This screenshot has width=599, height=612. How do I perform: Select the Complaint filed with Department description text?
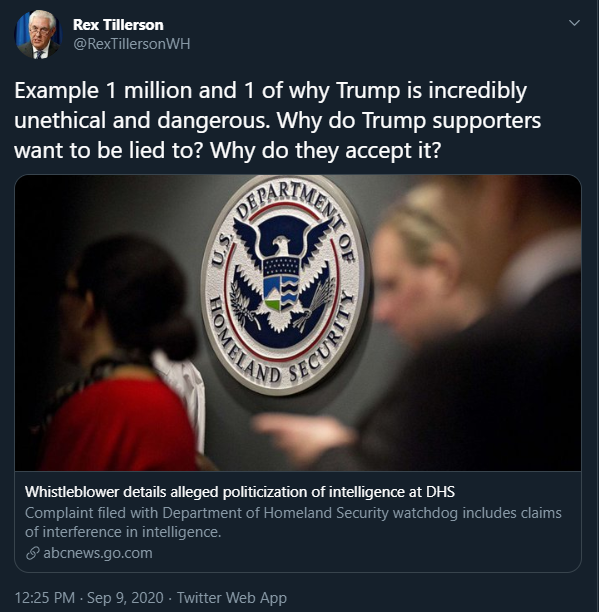[x=293, y=522]
